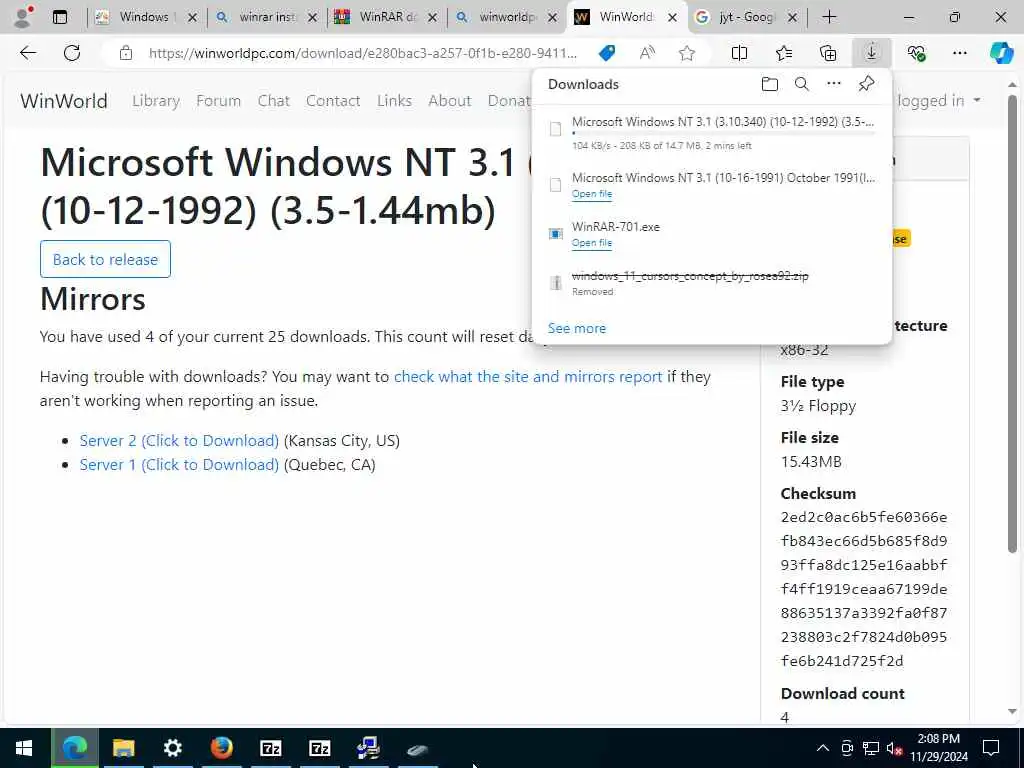Screen dimensions: 1024x768
Task: Click the removed windows_11_cursors zip entry
Action: [x=712, y=283]
